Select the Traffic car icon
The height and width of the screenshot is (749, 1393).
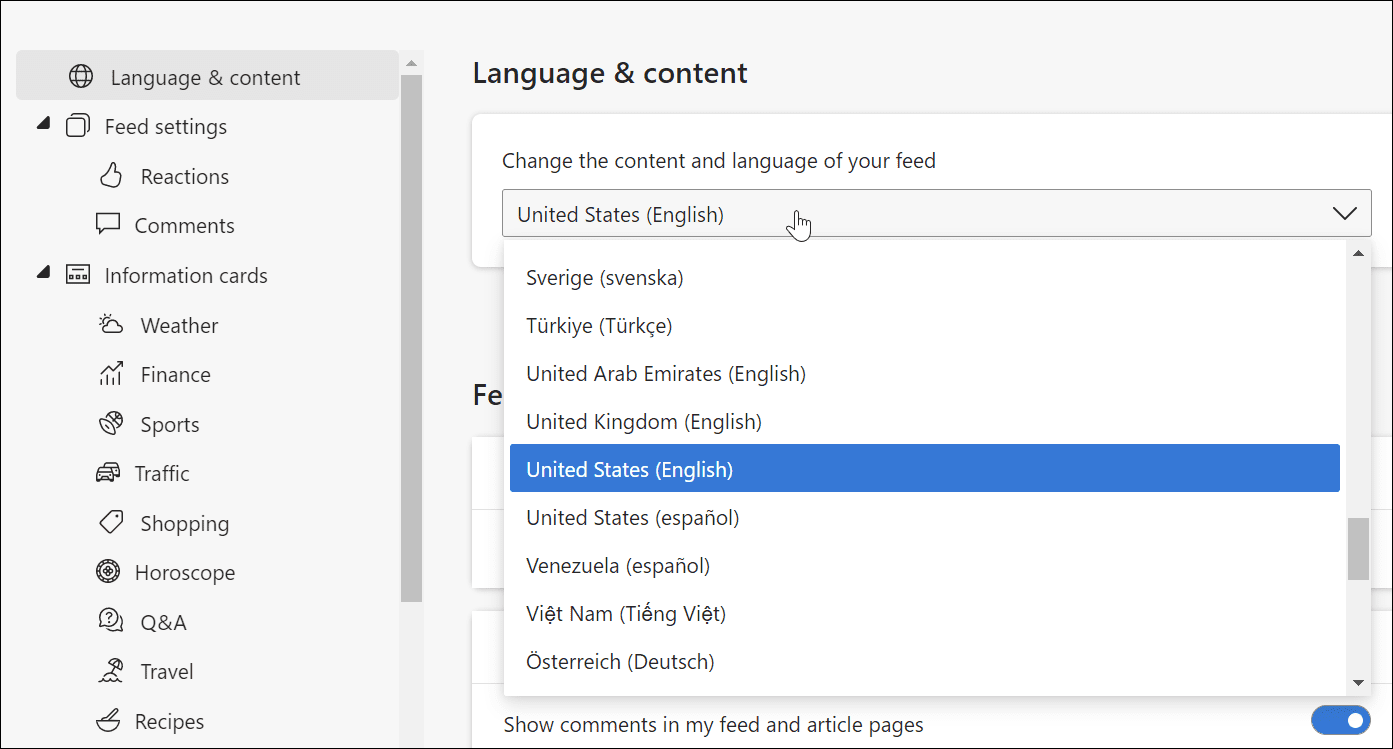[x=110, y=472]
